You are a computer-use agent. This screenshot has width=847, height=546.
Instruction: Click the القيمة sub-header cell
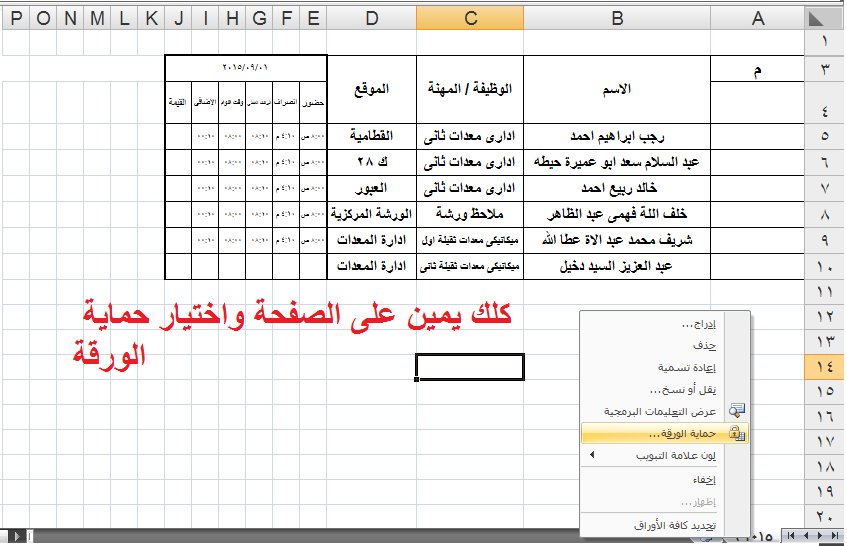(178, 103)
